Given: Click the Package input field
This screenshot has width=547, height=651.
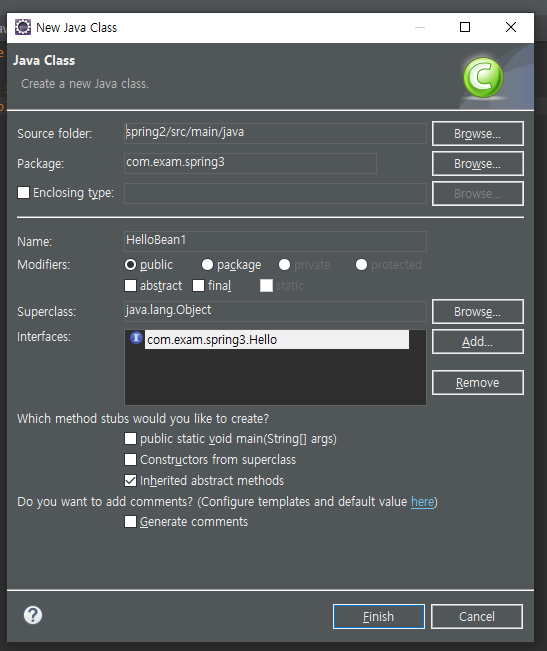Looking at the screenshot, I should tap(250, 163).
